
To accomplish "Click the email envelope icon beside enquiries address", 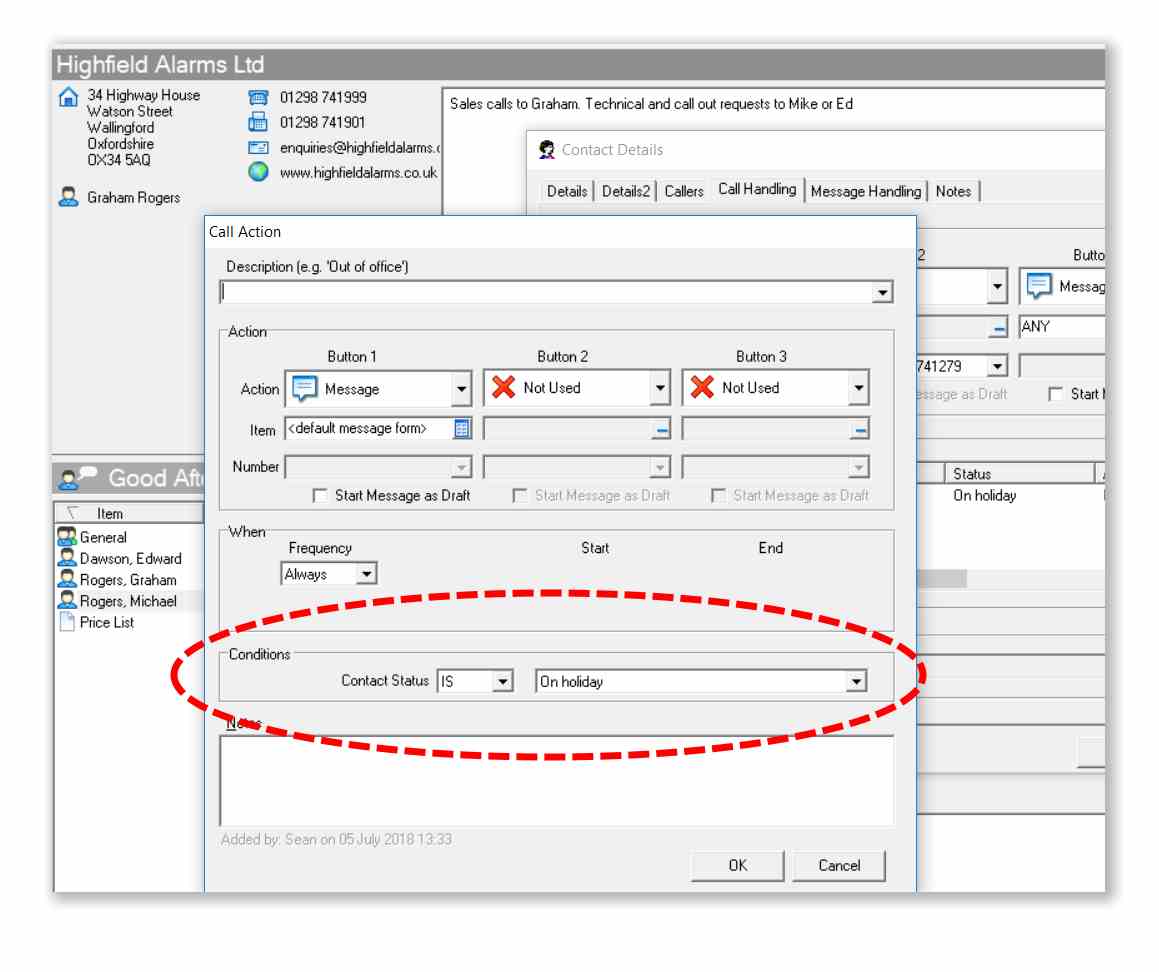I will click(x=258, y=148).
